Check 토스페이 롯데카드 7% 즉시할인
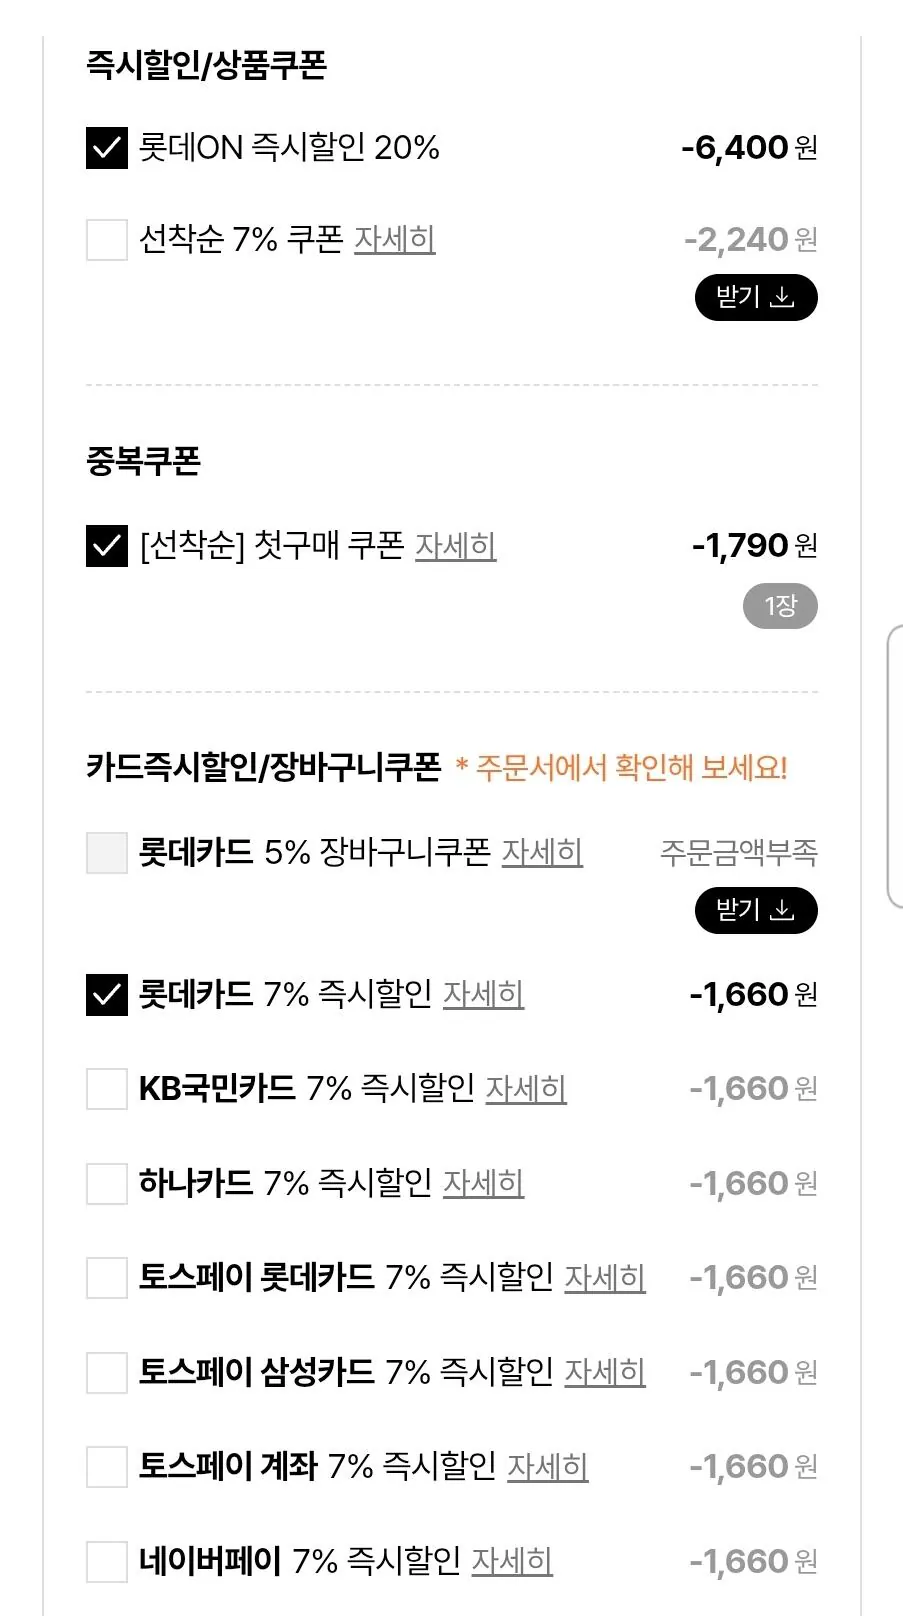The width and height of the screenshot is (903, 1616). click(x=107, y=1278)
